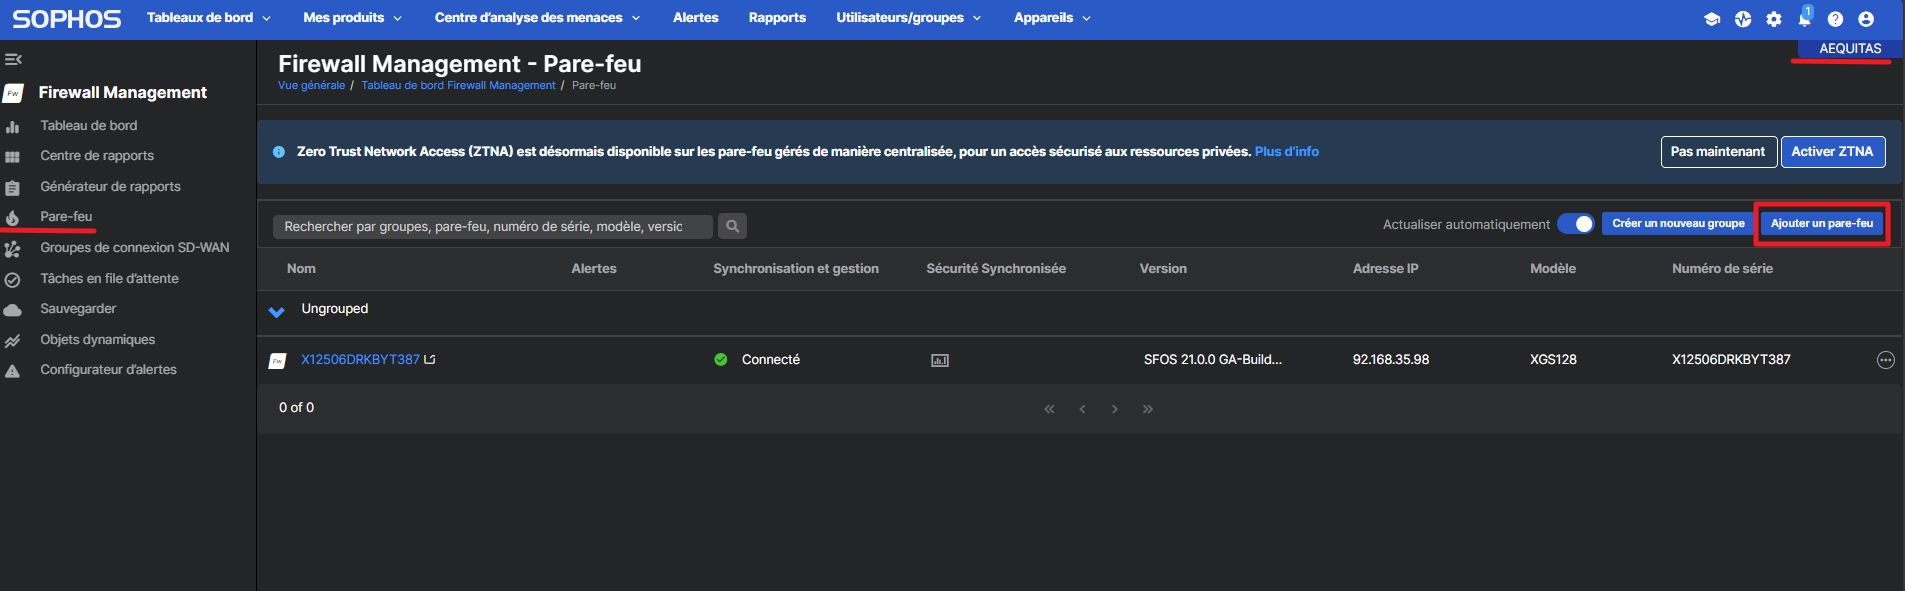
Task: Open the training graduation cap icon
Action: click(x=1711, y=19)
